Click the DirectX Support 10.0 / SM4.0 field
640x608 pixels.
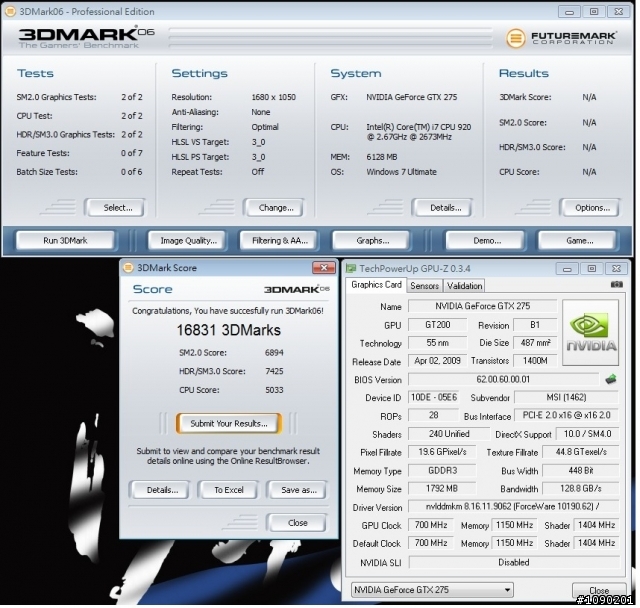point(587,434)
